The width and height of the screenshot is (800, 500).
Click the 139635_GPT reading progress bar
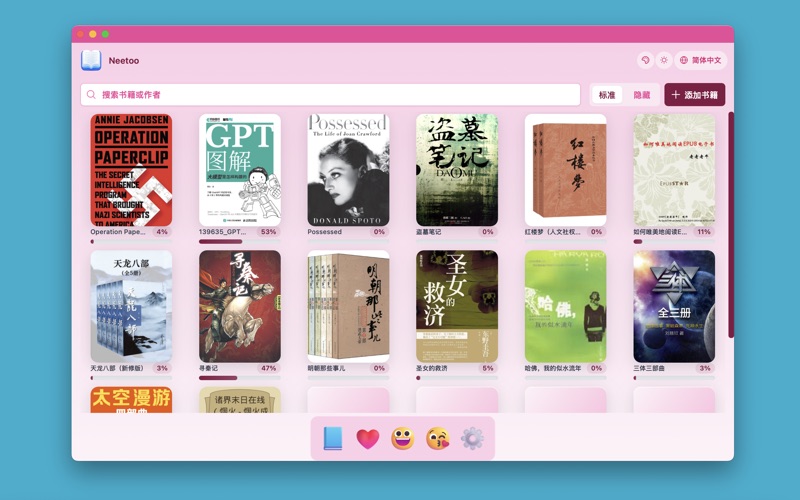240,242
